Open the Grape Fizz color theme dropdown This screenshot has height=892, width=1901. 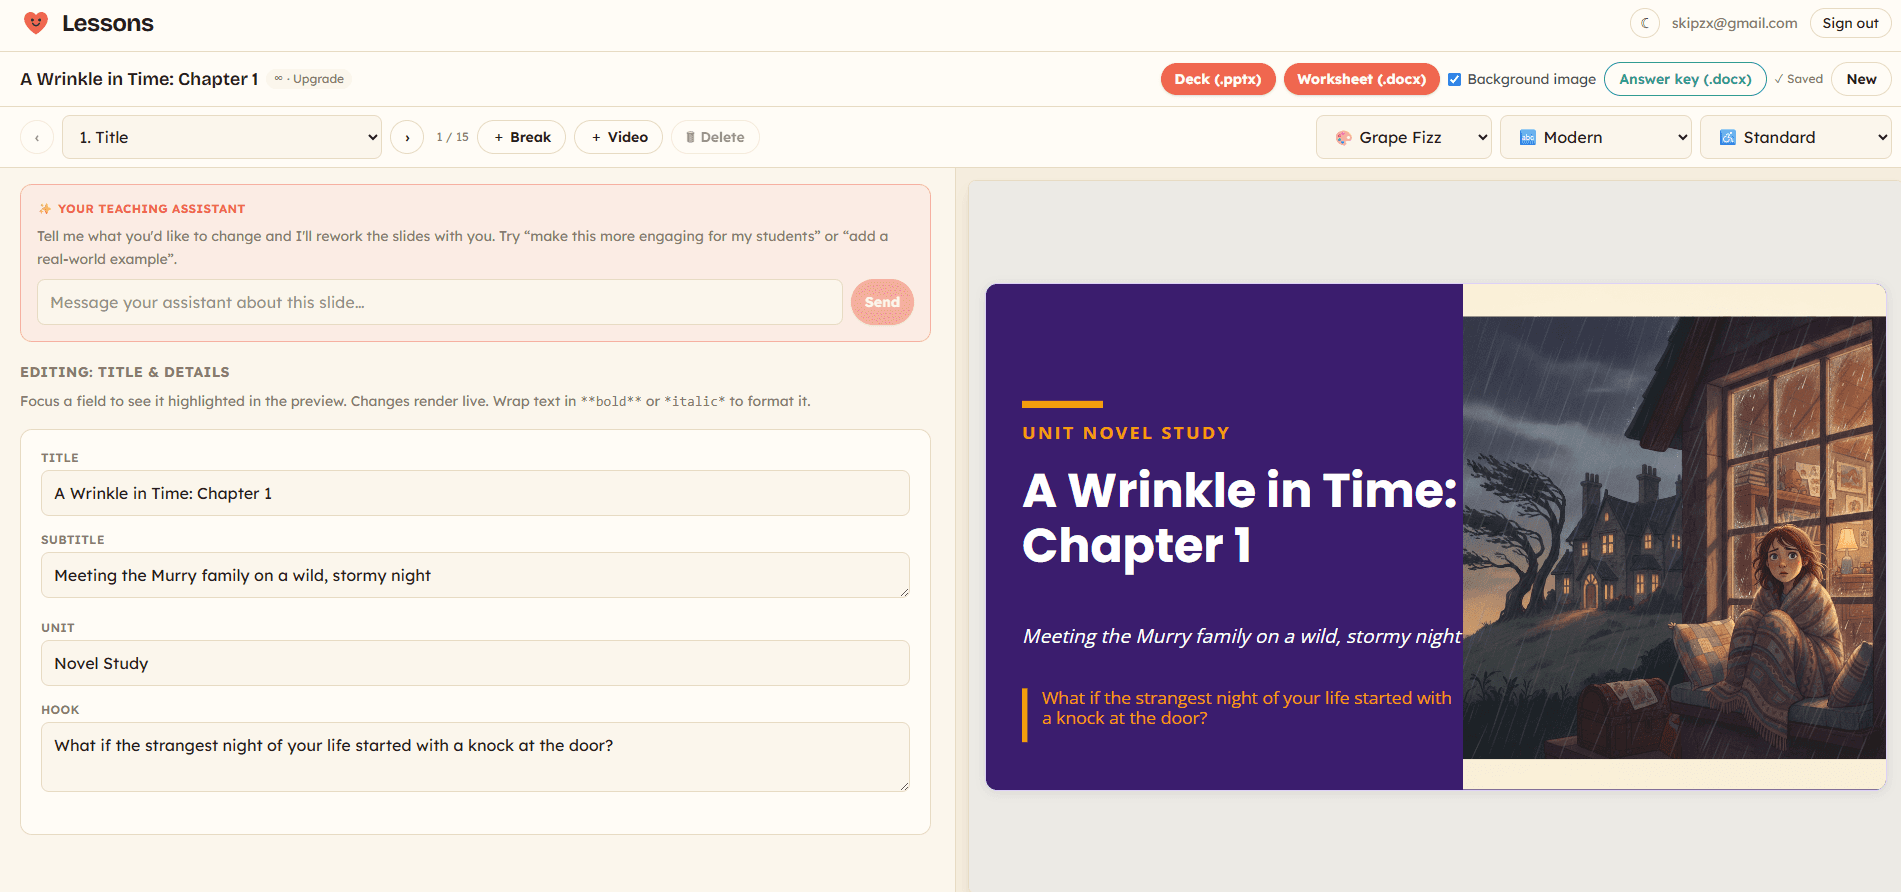pyautogui.click(x=1404, y=137)
